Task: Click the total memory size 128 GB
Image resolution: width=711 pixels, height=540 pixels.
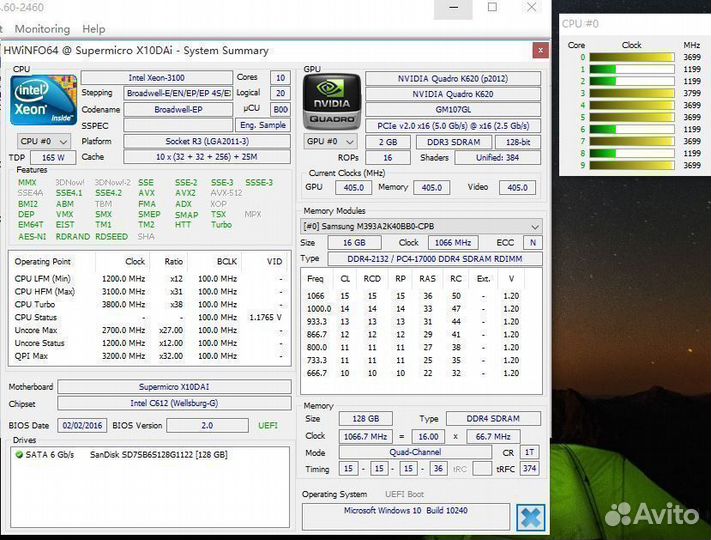Action: (365, 418)
